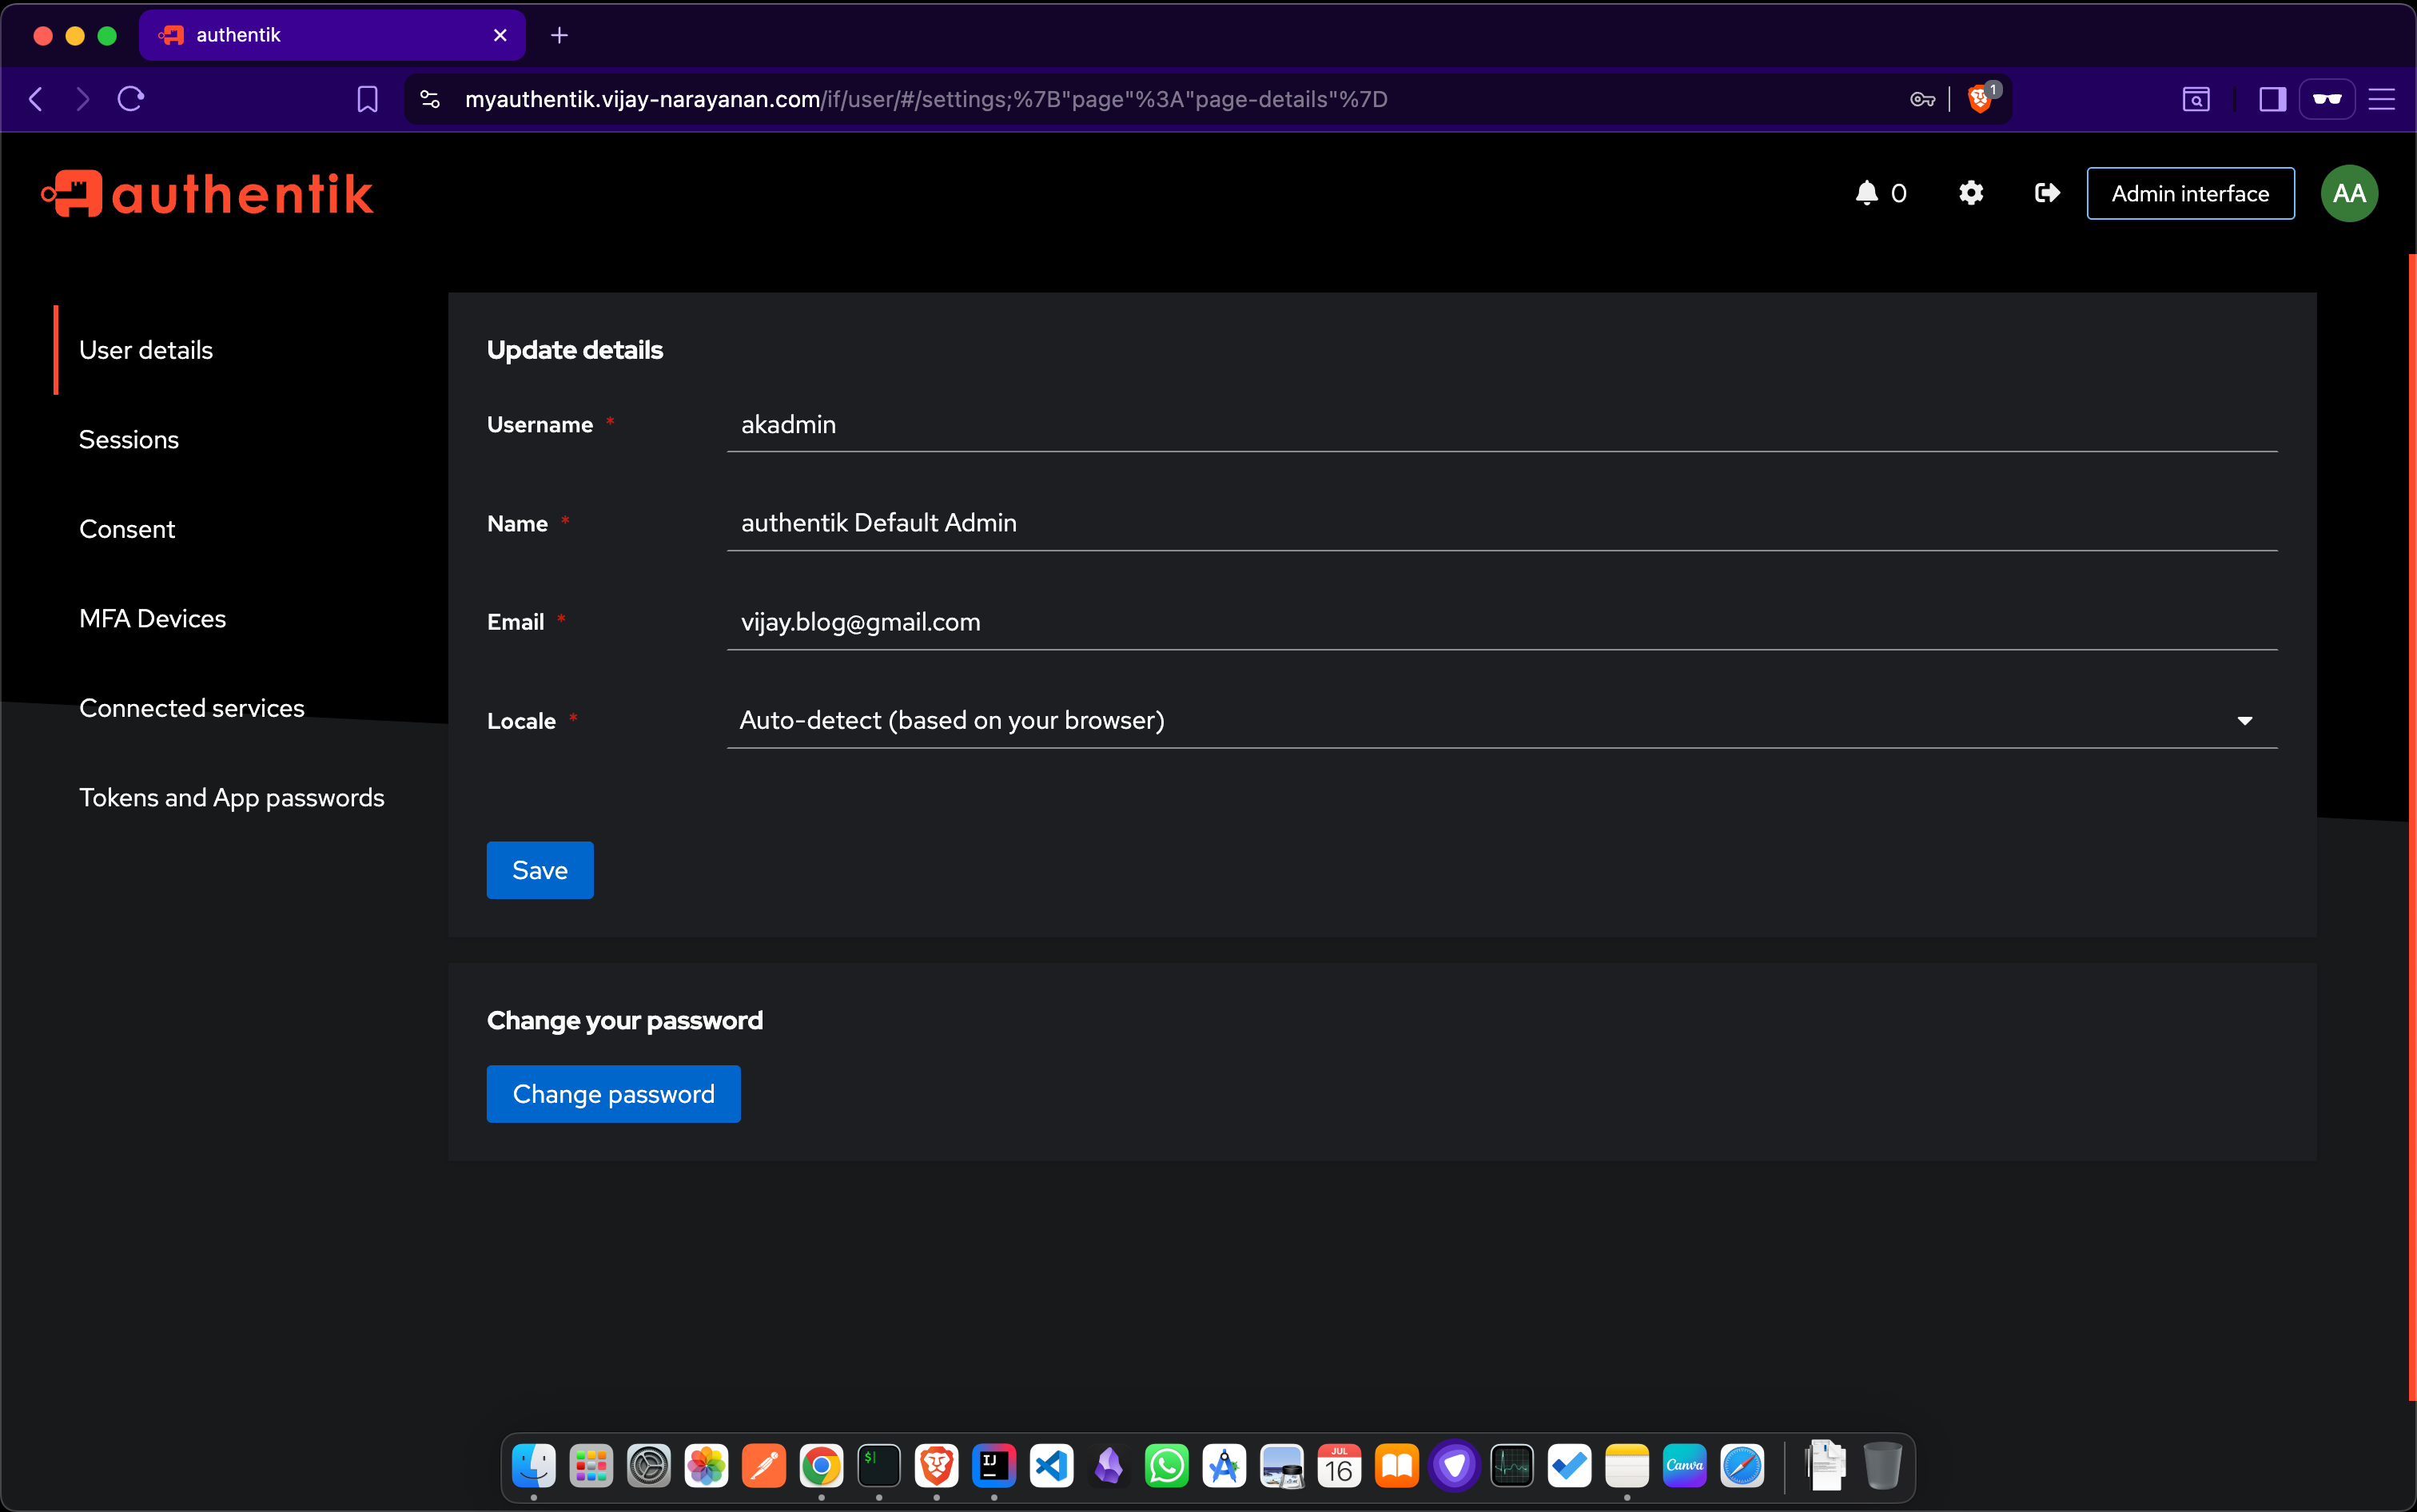Click the Leo glasses icon in toolbar

(x=2327, y=99)
